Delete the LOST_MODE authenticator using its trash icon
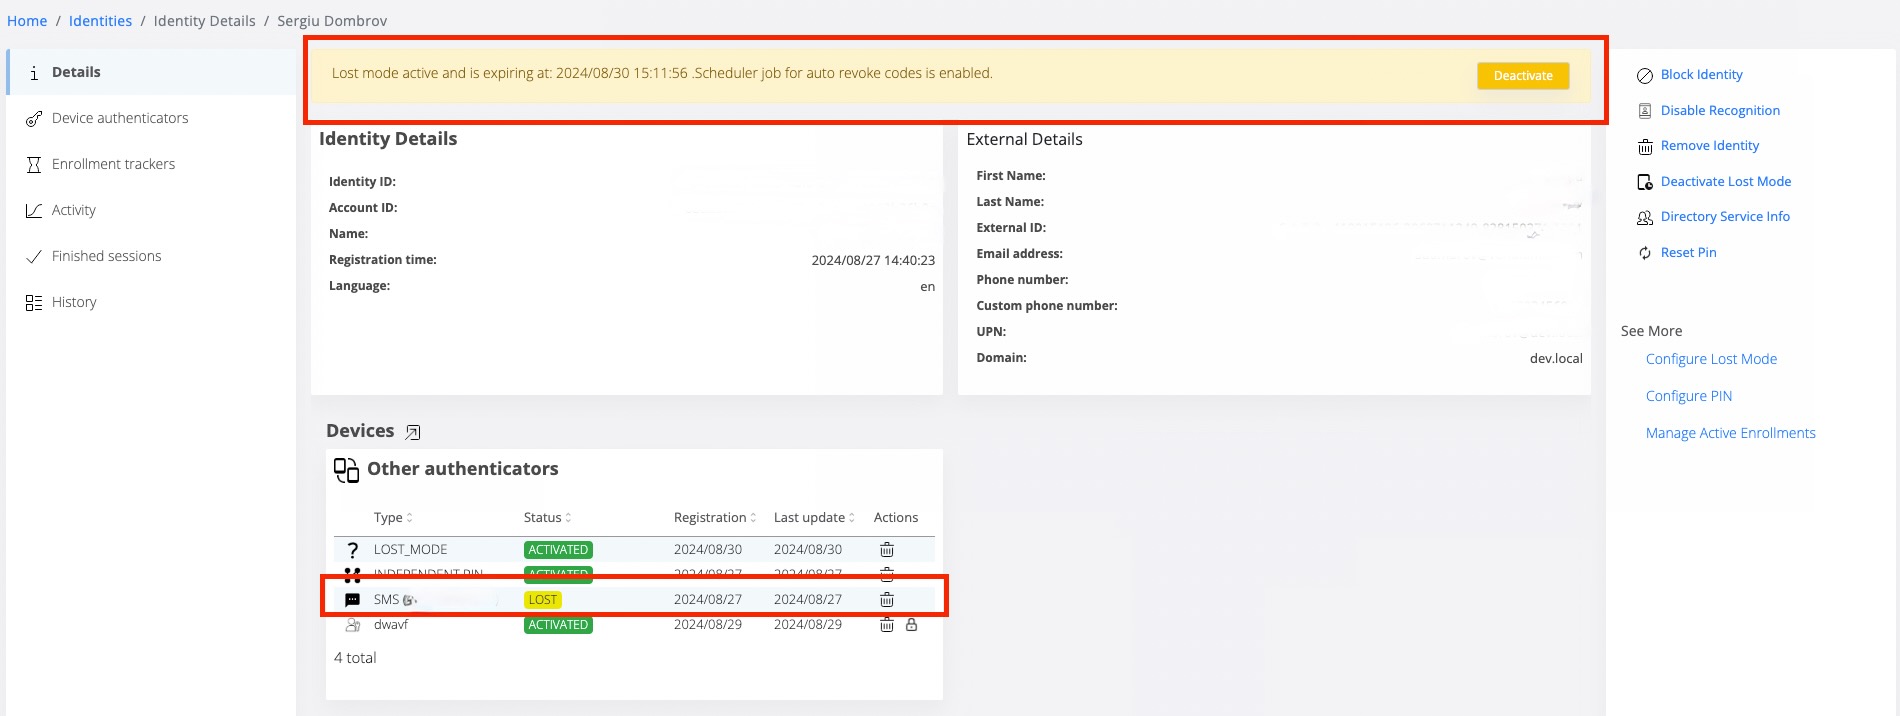Image resolution: width=1900 pixels, height=716 pixels. pyautogui.click(x=886, y=550)
